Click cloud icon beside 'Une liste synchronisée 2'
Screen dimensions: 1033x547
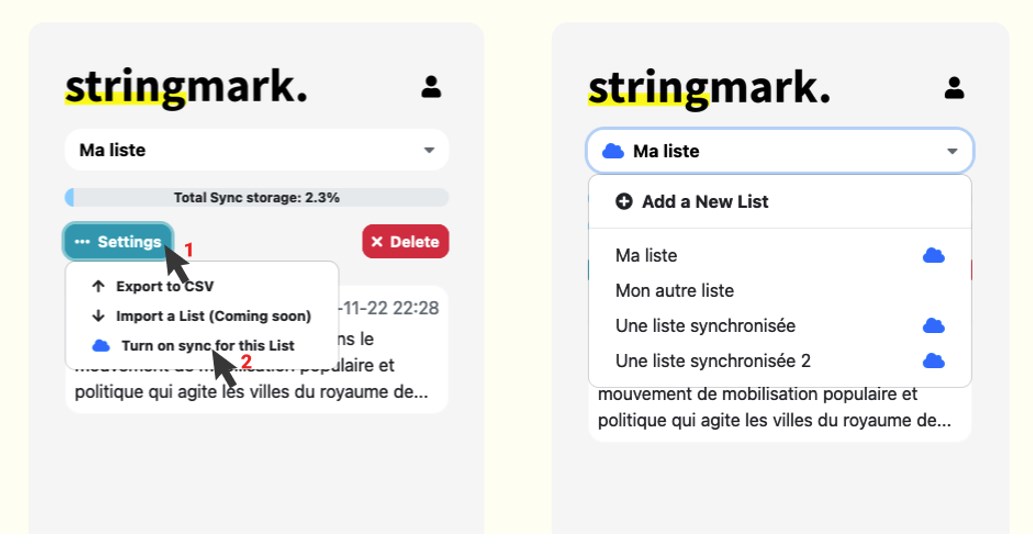point(933,361)
